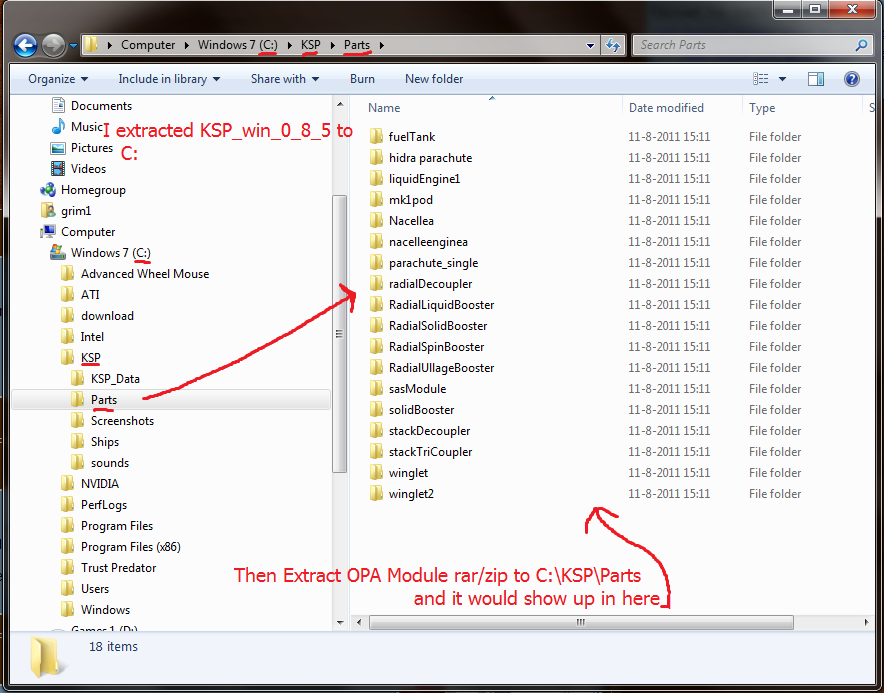Create a New folder
The height and width of the screenshot is (693, 884).
click(x=434, y=79)
